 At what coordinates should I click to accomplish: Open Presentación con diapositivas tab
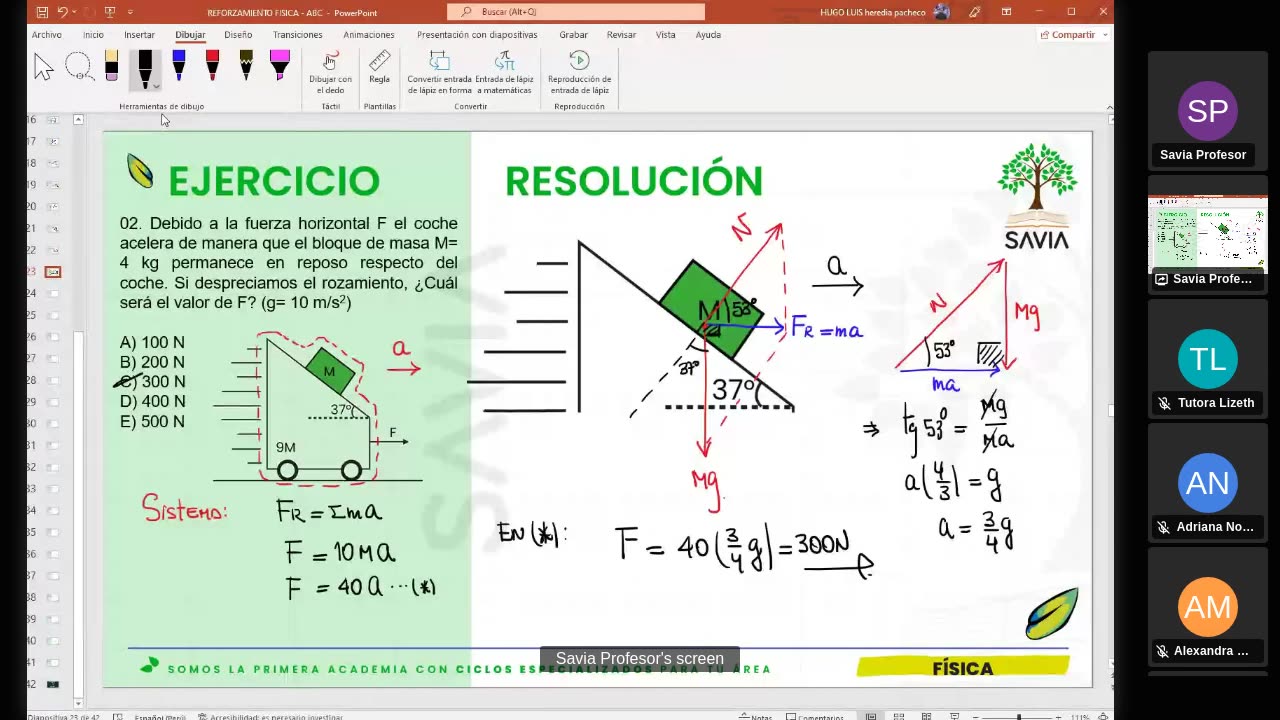(477, 35)
